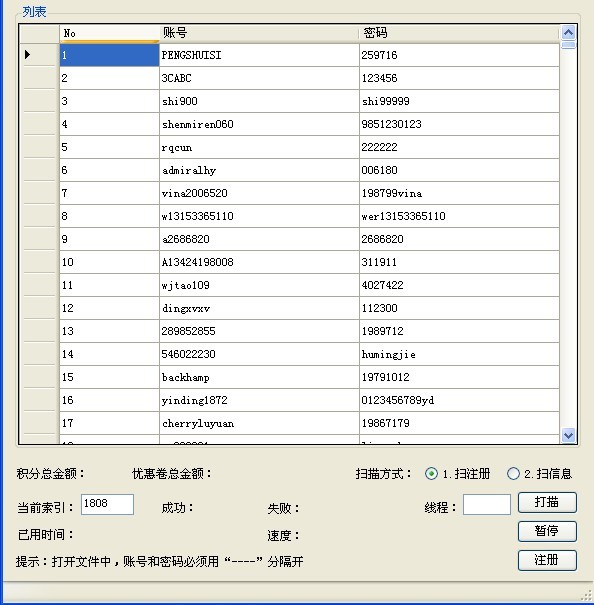Image resolution: width=594 pixels, height=605 pixels.
Task: Select password cell 0123456789yd
Action: pos(459,400)
